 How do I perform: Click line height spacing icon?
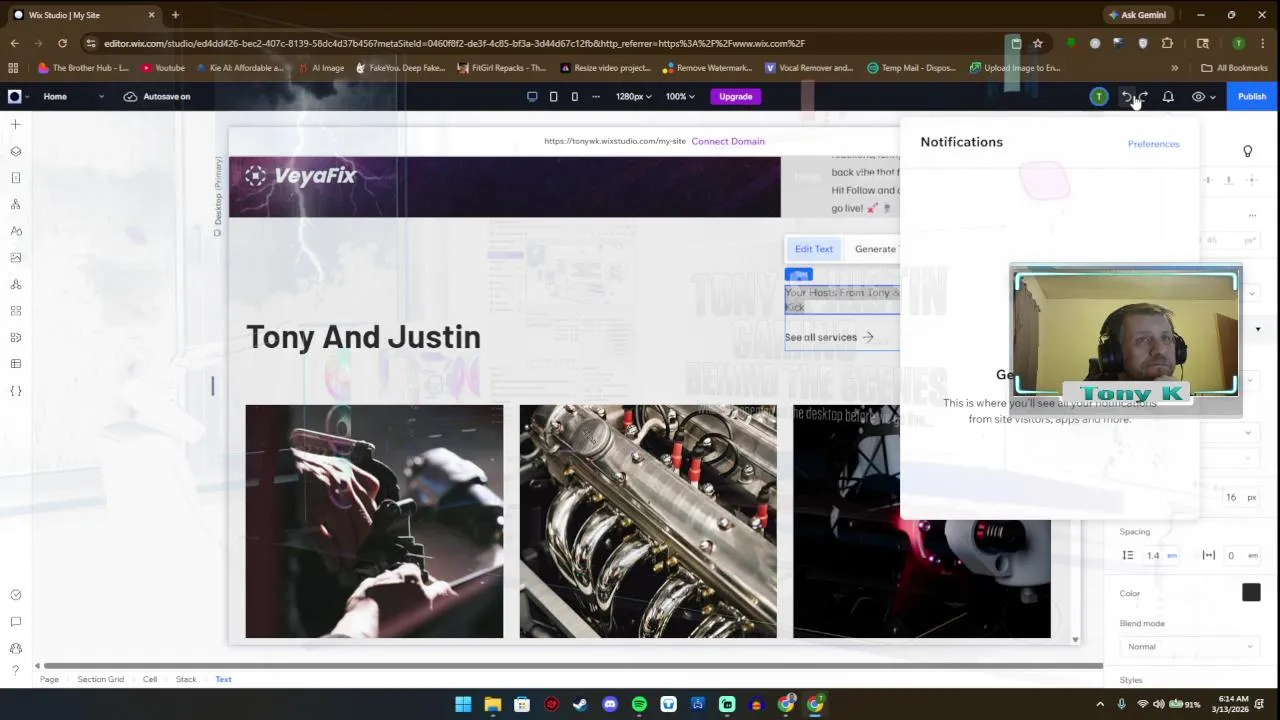pyautogui.click(x=1128, y=555)
